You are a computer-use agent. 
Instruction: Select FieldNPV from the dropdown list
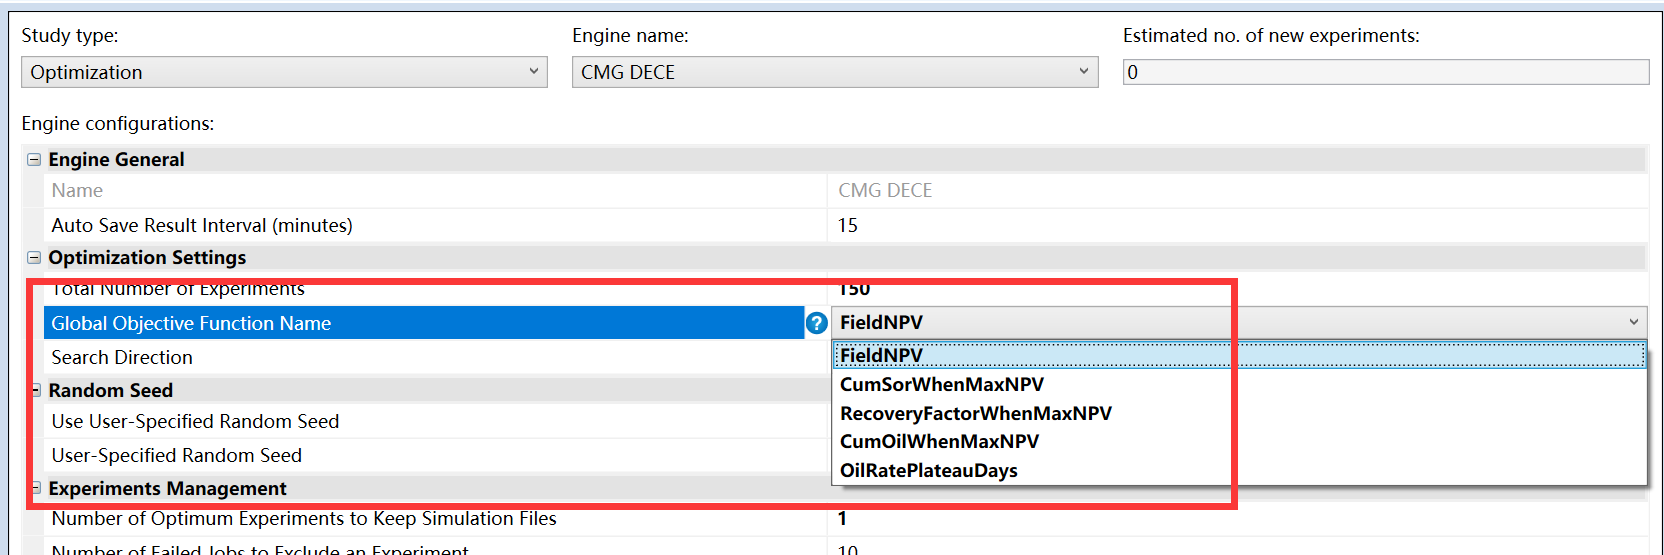click(x=881, y=356)
